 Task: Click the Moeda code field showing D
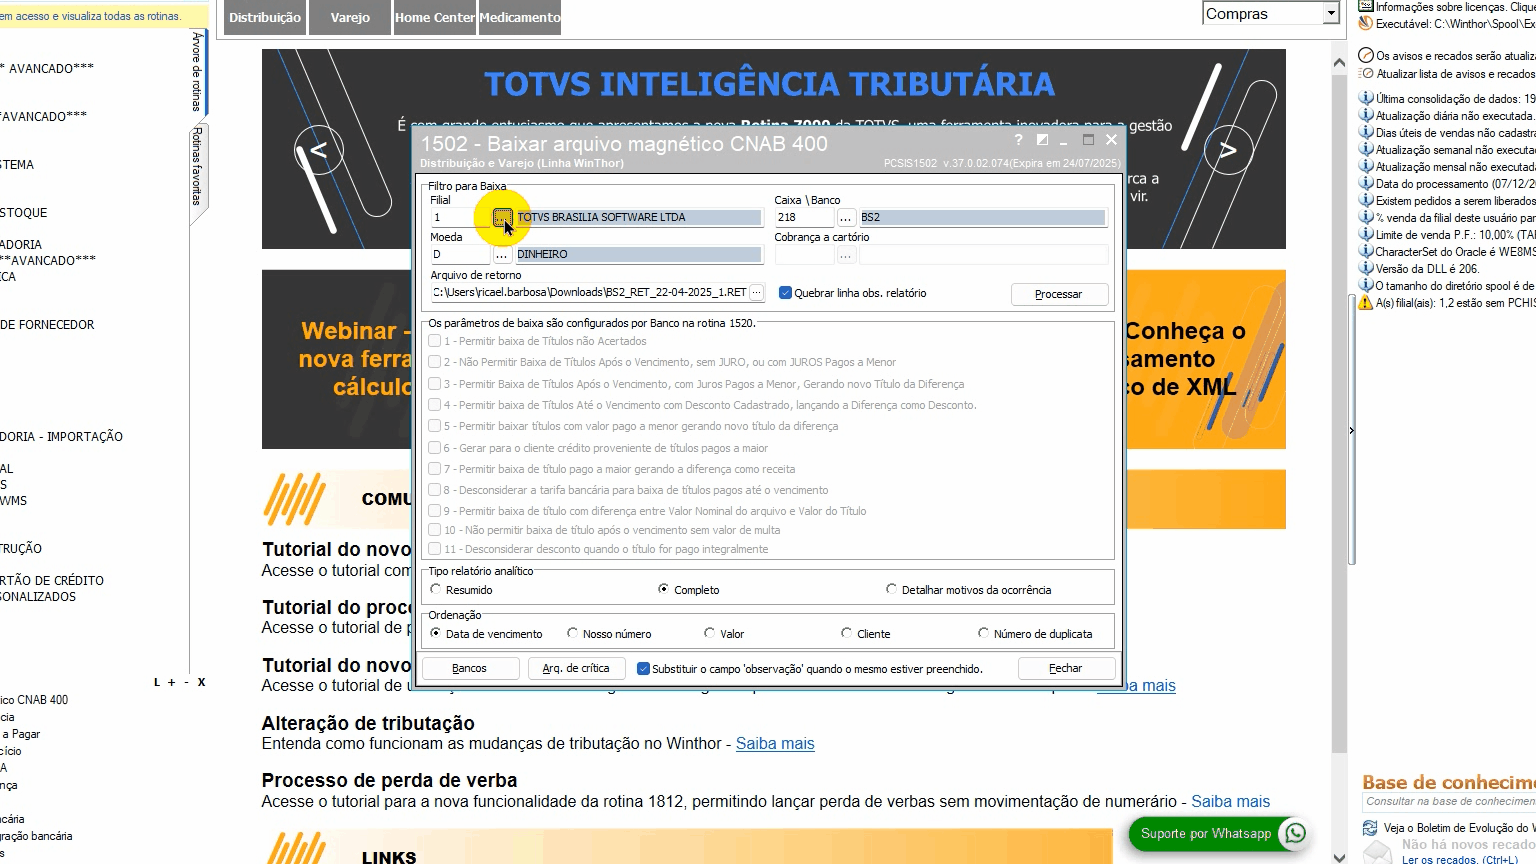(461, 254)
